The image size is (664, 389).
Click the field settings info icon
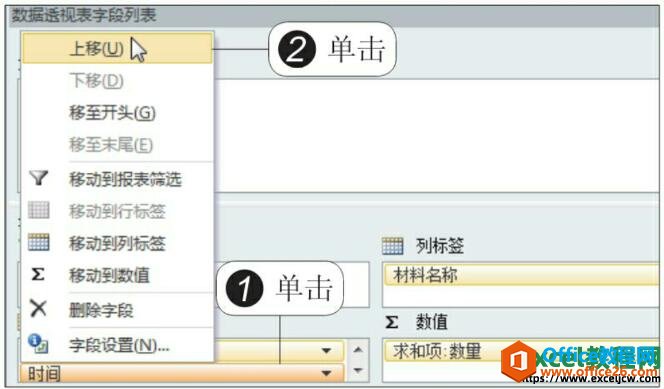click(x=38, y=344)
